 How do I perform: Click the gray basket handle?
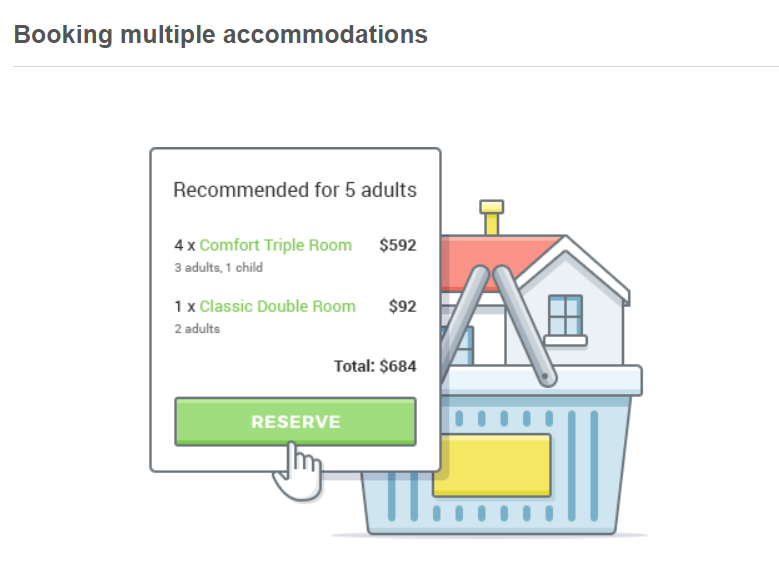click(525, 326)
